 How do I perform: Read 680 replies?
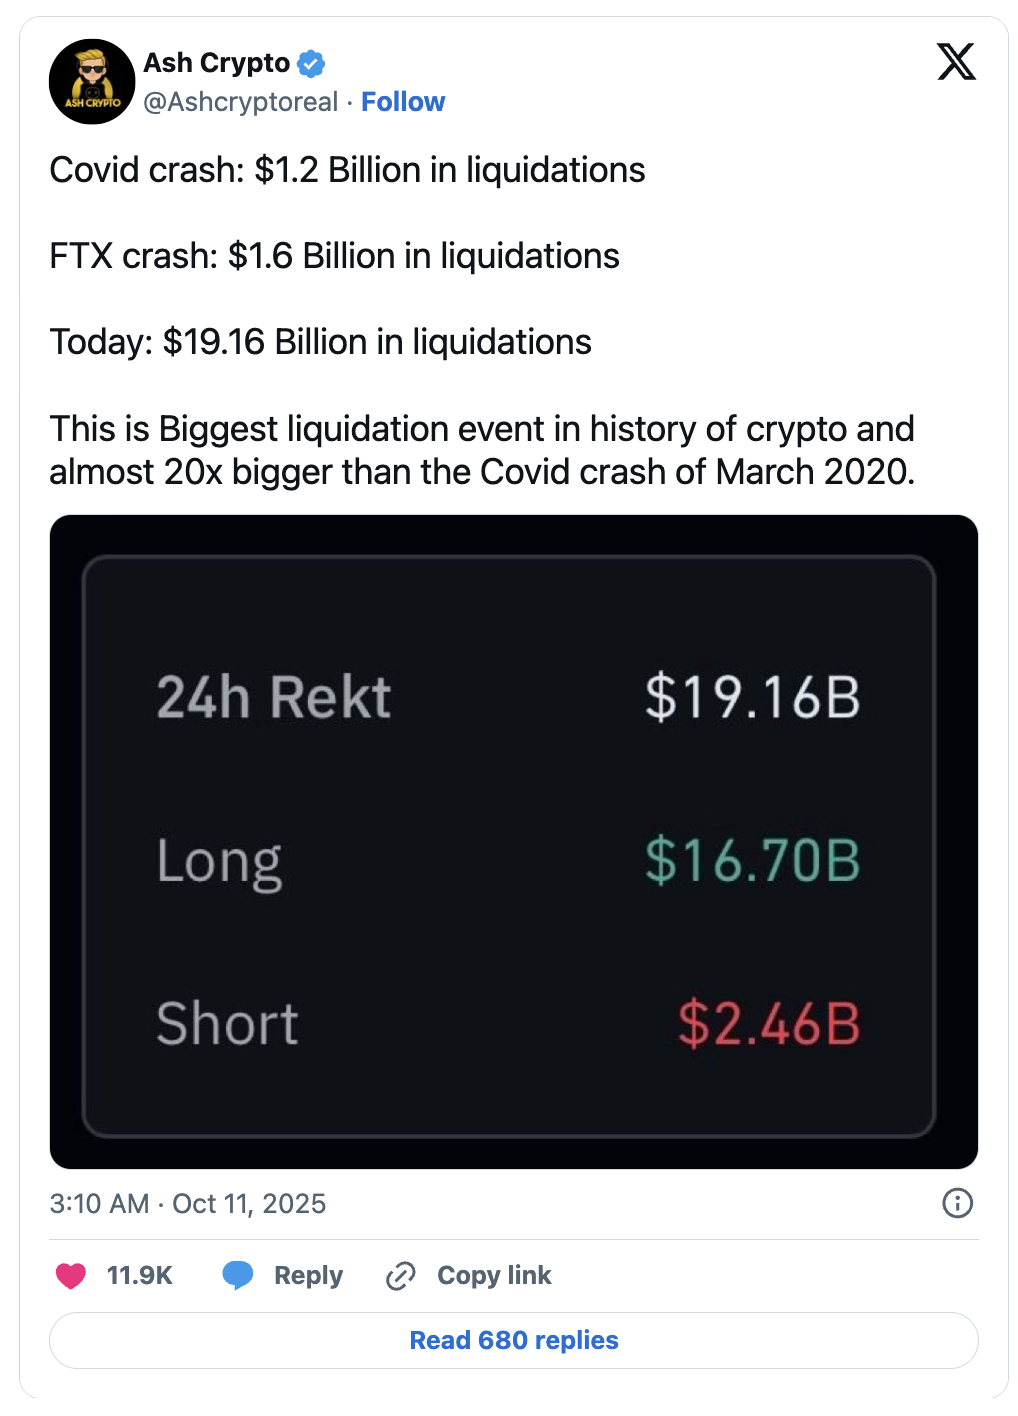tap(514, 1340)
